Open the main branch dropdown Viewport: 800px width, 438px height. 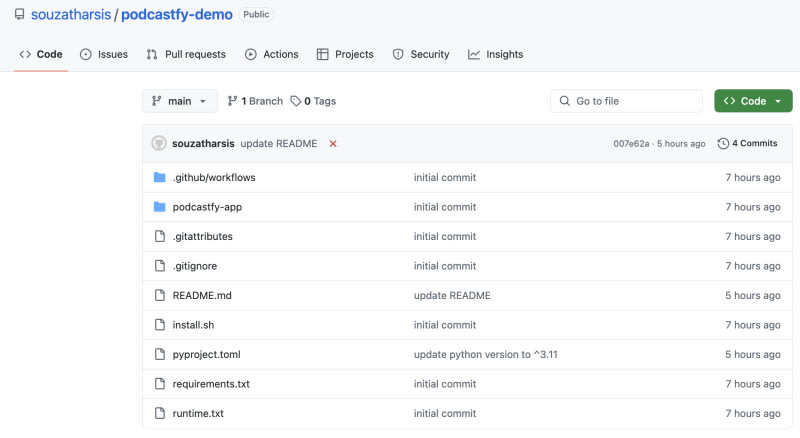tap(179, 101)
